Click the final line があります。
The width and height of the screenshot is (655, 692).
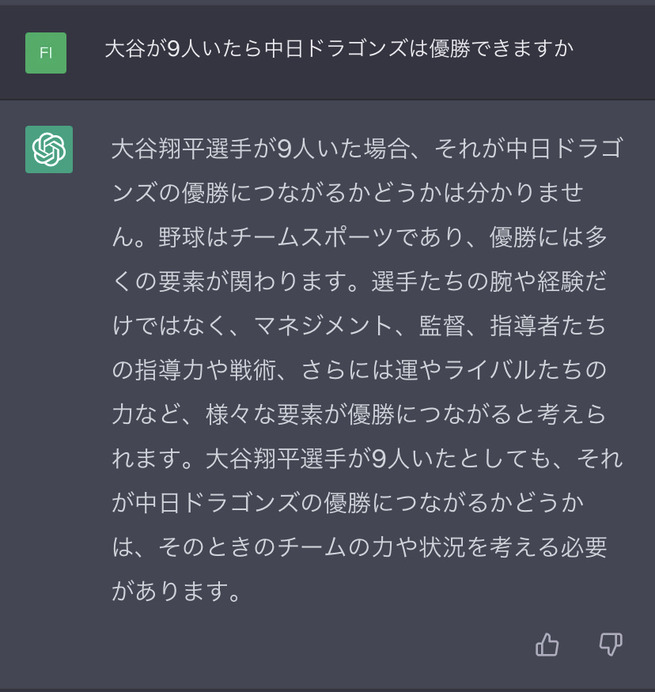point(177,591)
